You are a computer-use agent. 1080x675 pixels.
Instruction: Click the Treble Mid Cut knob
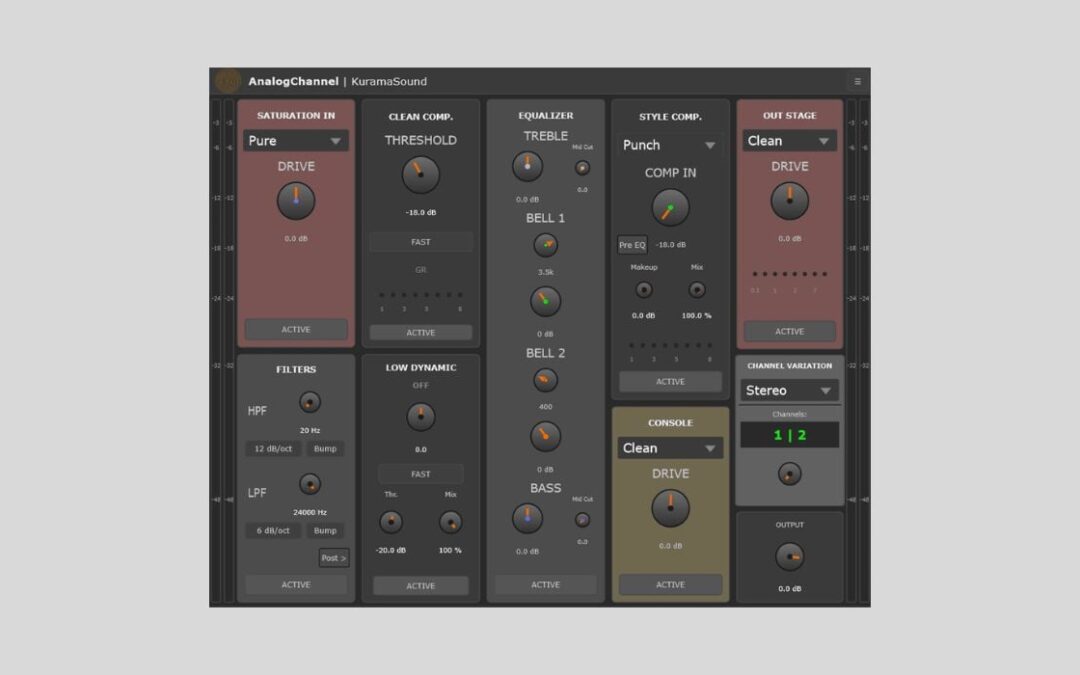coord(582,168)
